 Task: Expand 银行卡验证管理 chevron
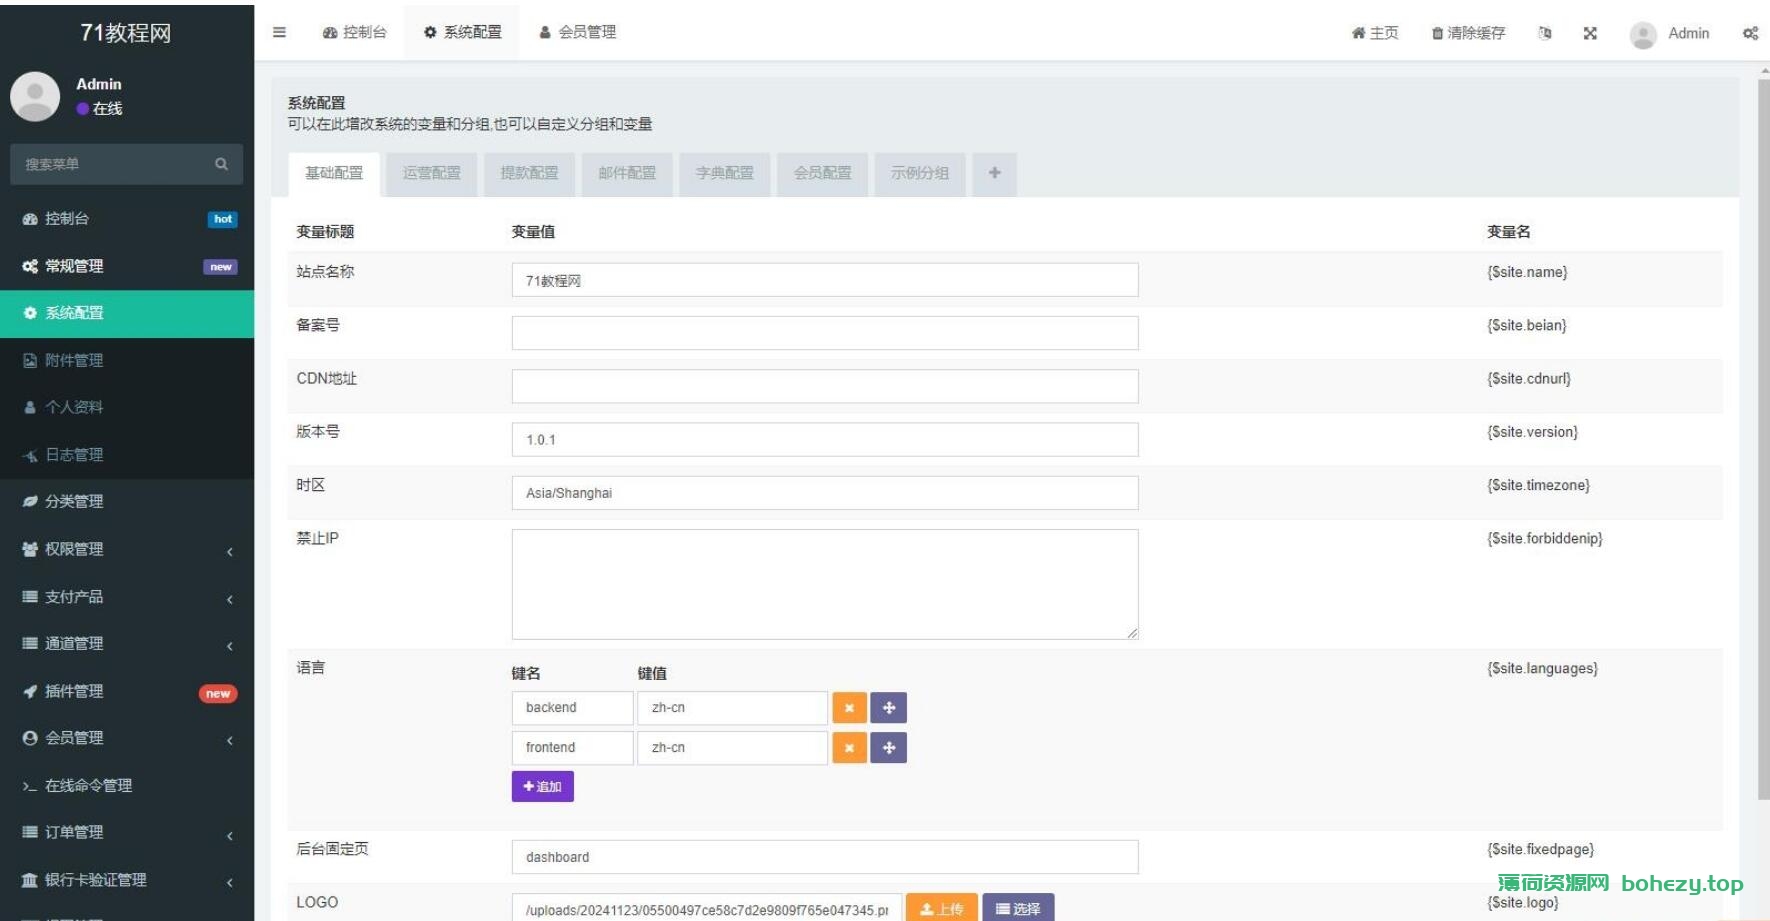[x=230, y=882]
